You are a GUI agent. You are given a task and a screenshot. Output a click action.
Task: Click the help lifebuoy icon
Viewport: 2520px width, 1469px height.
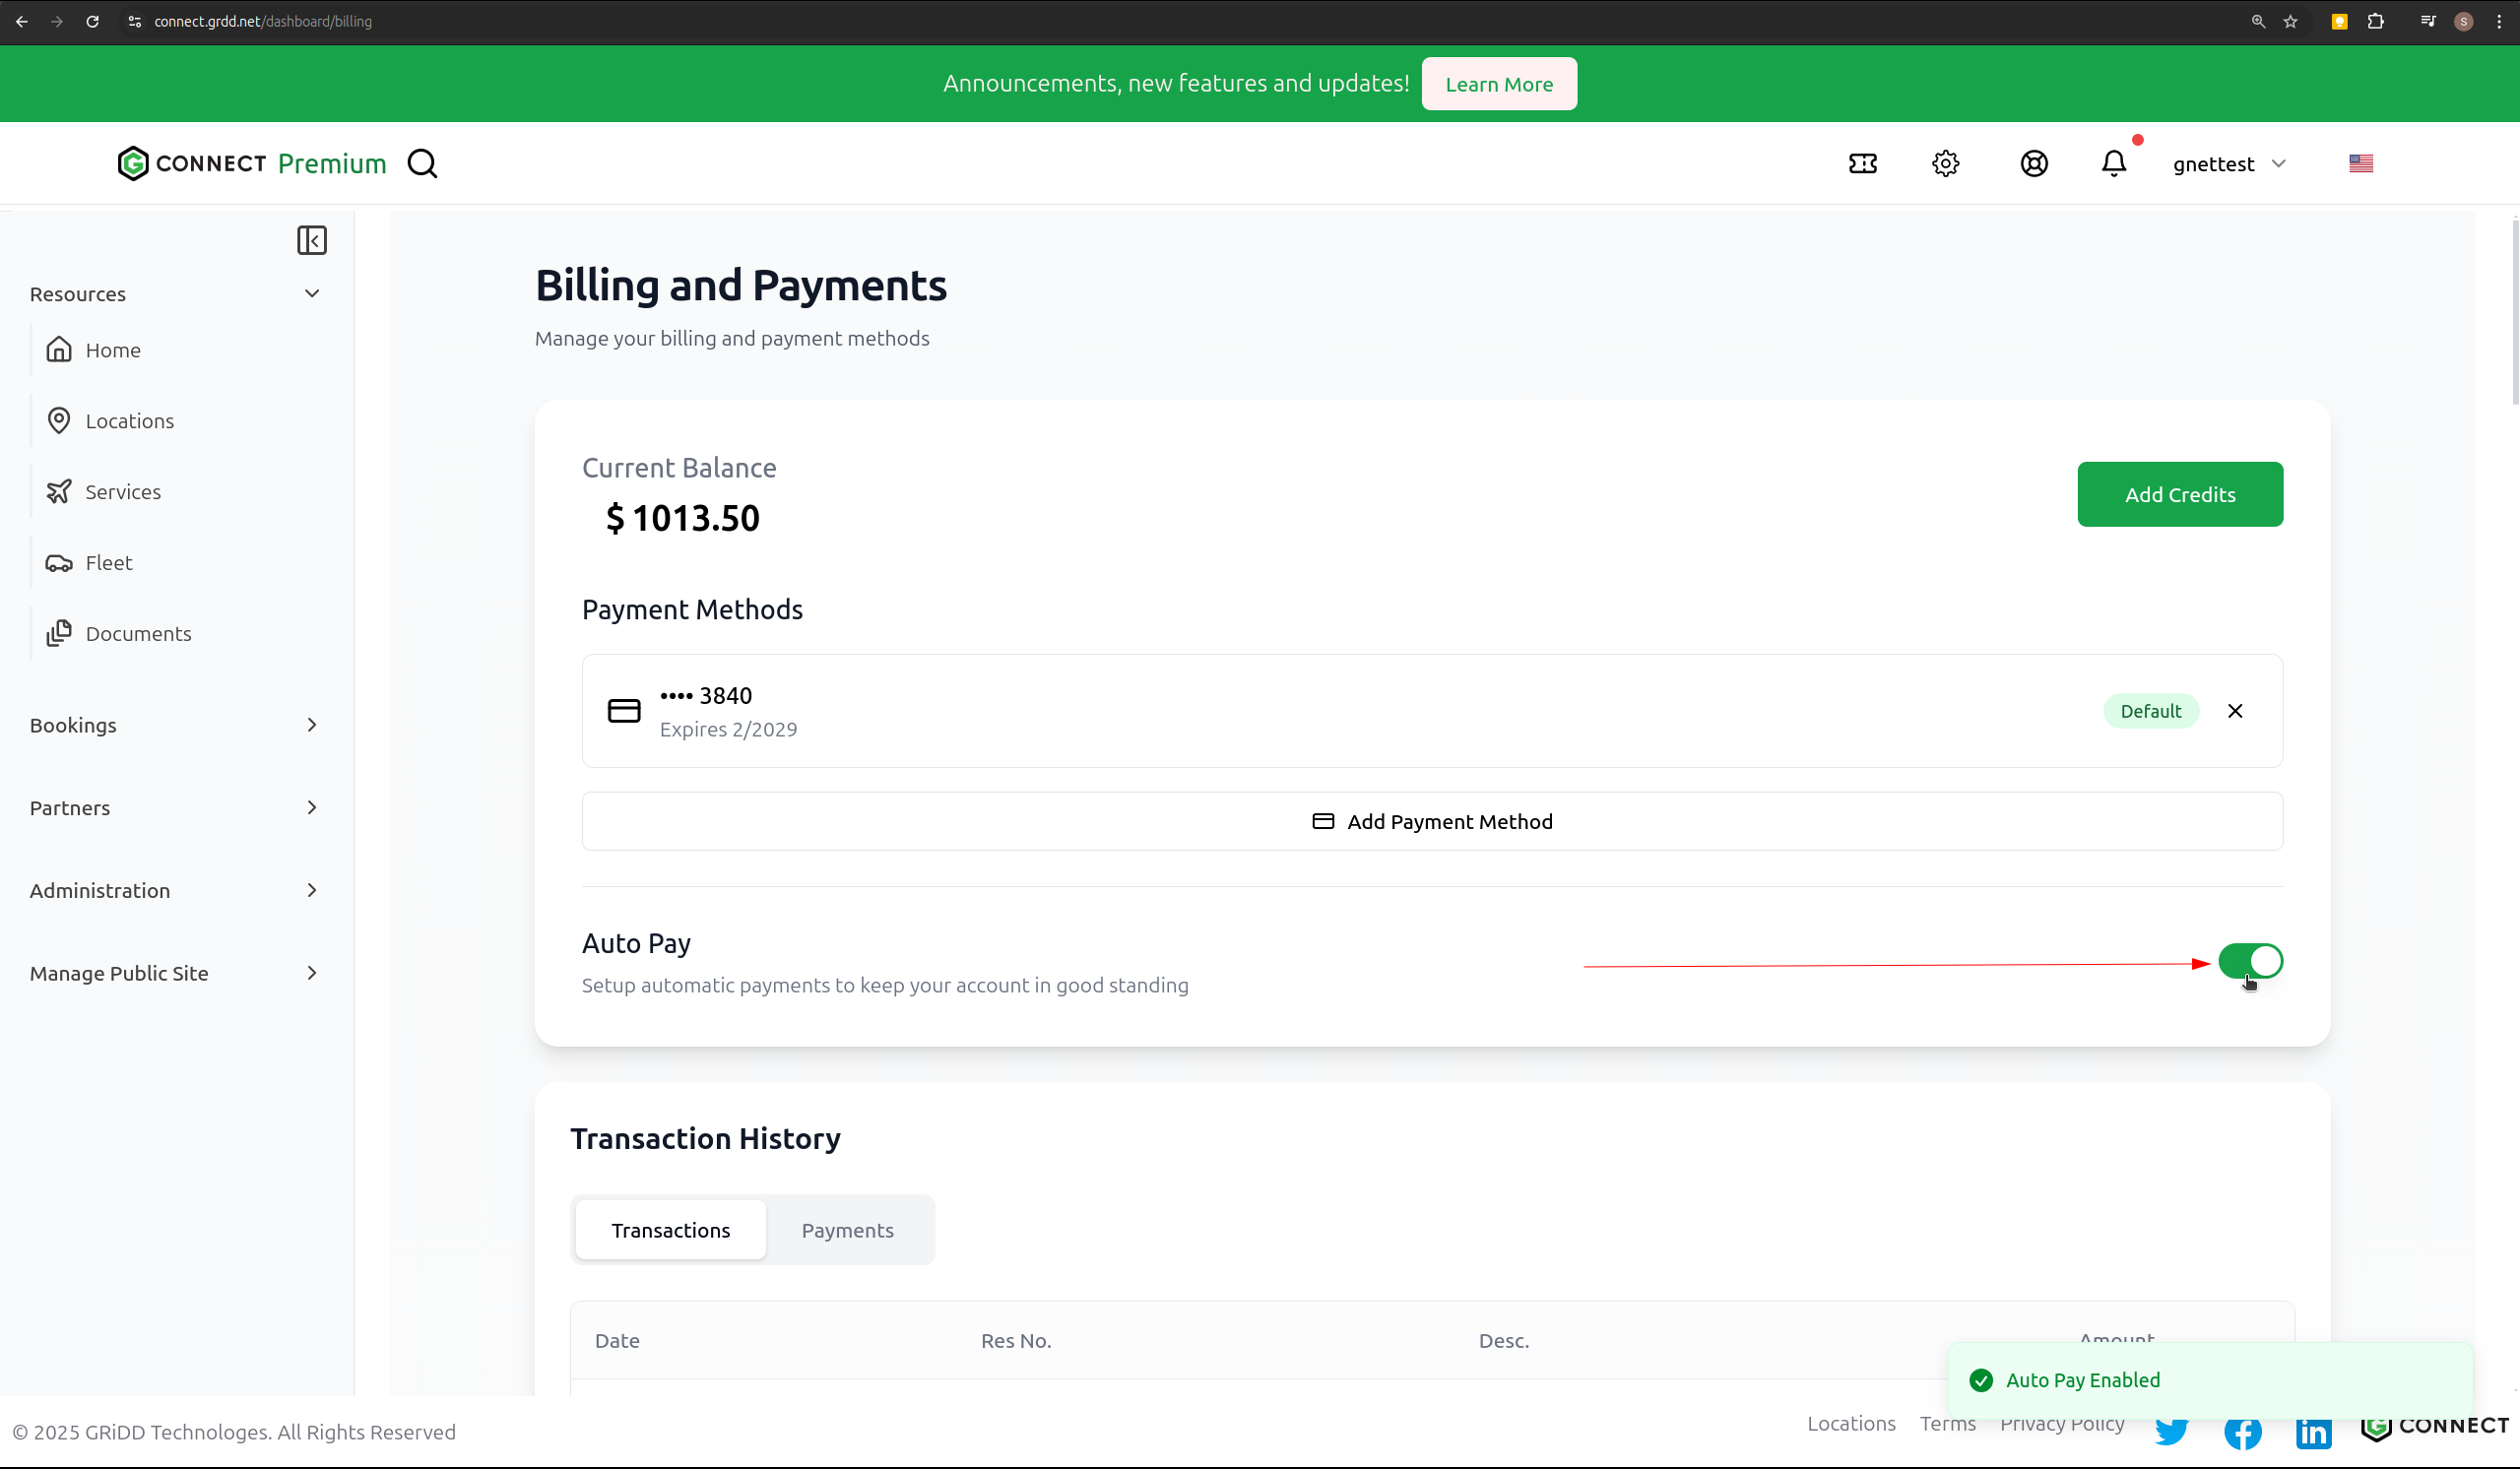(2033, 164)
